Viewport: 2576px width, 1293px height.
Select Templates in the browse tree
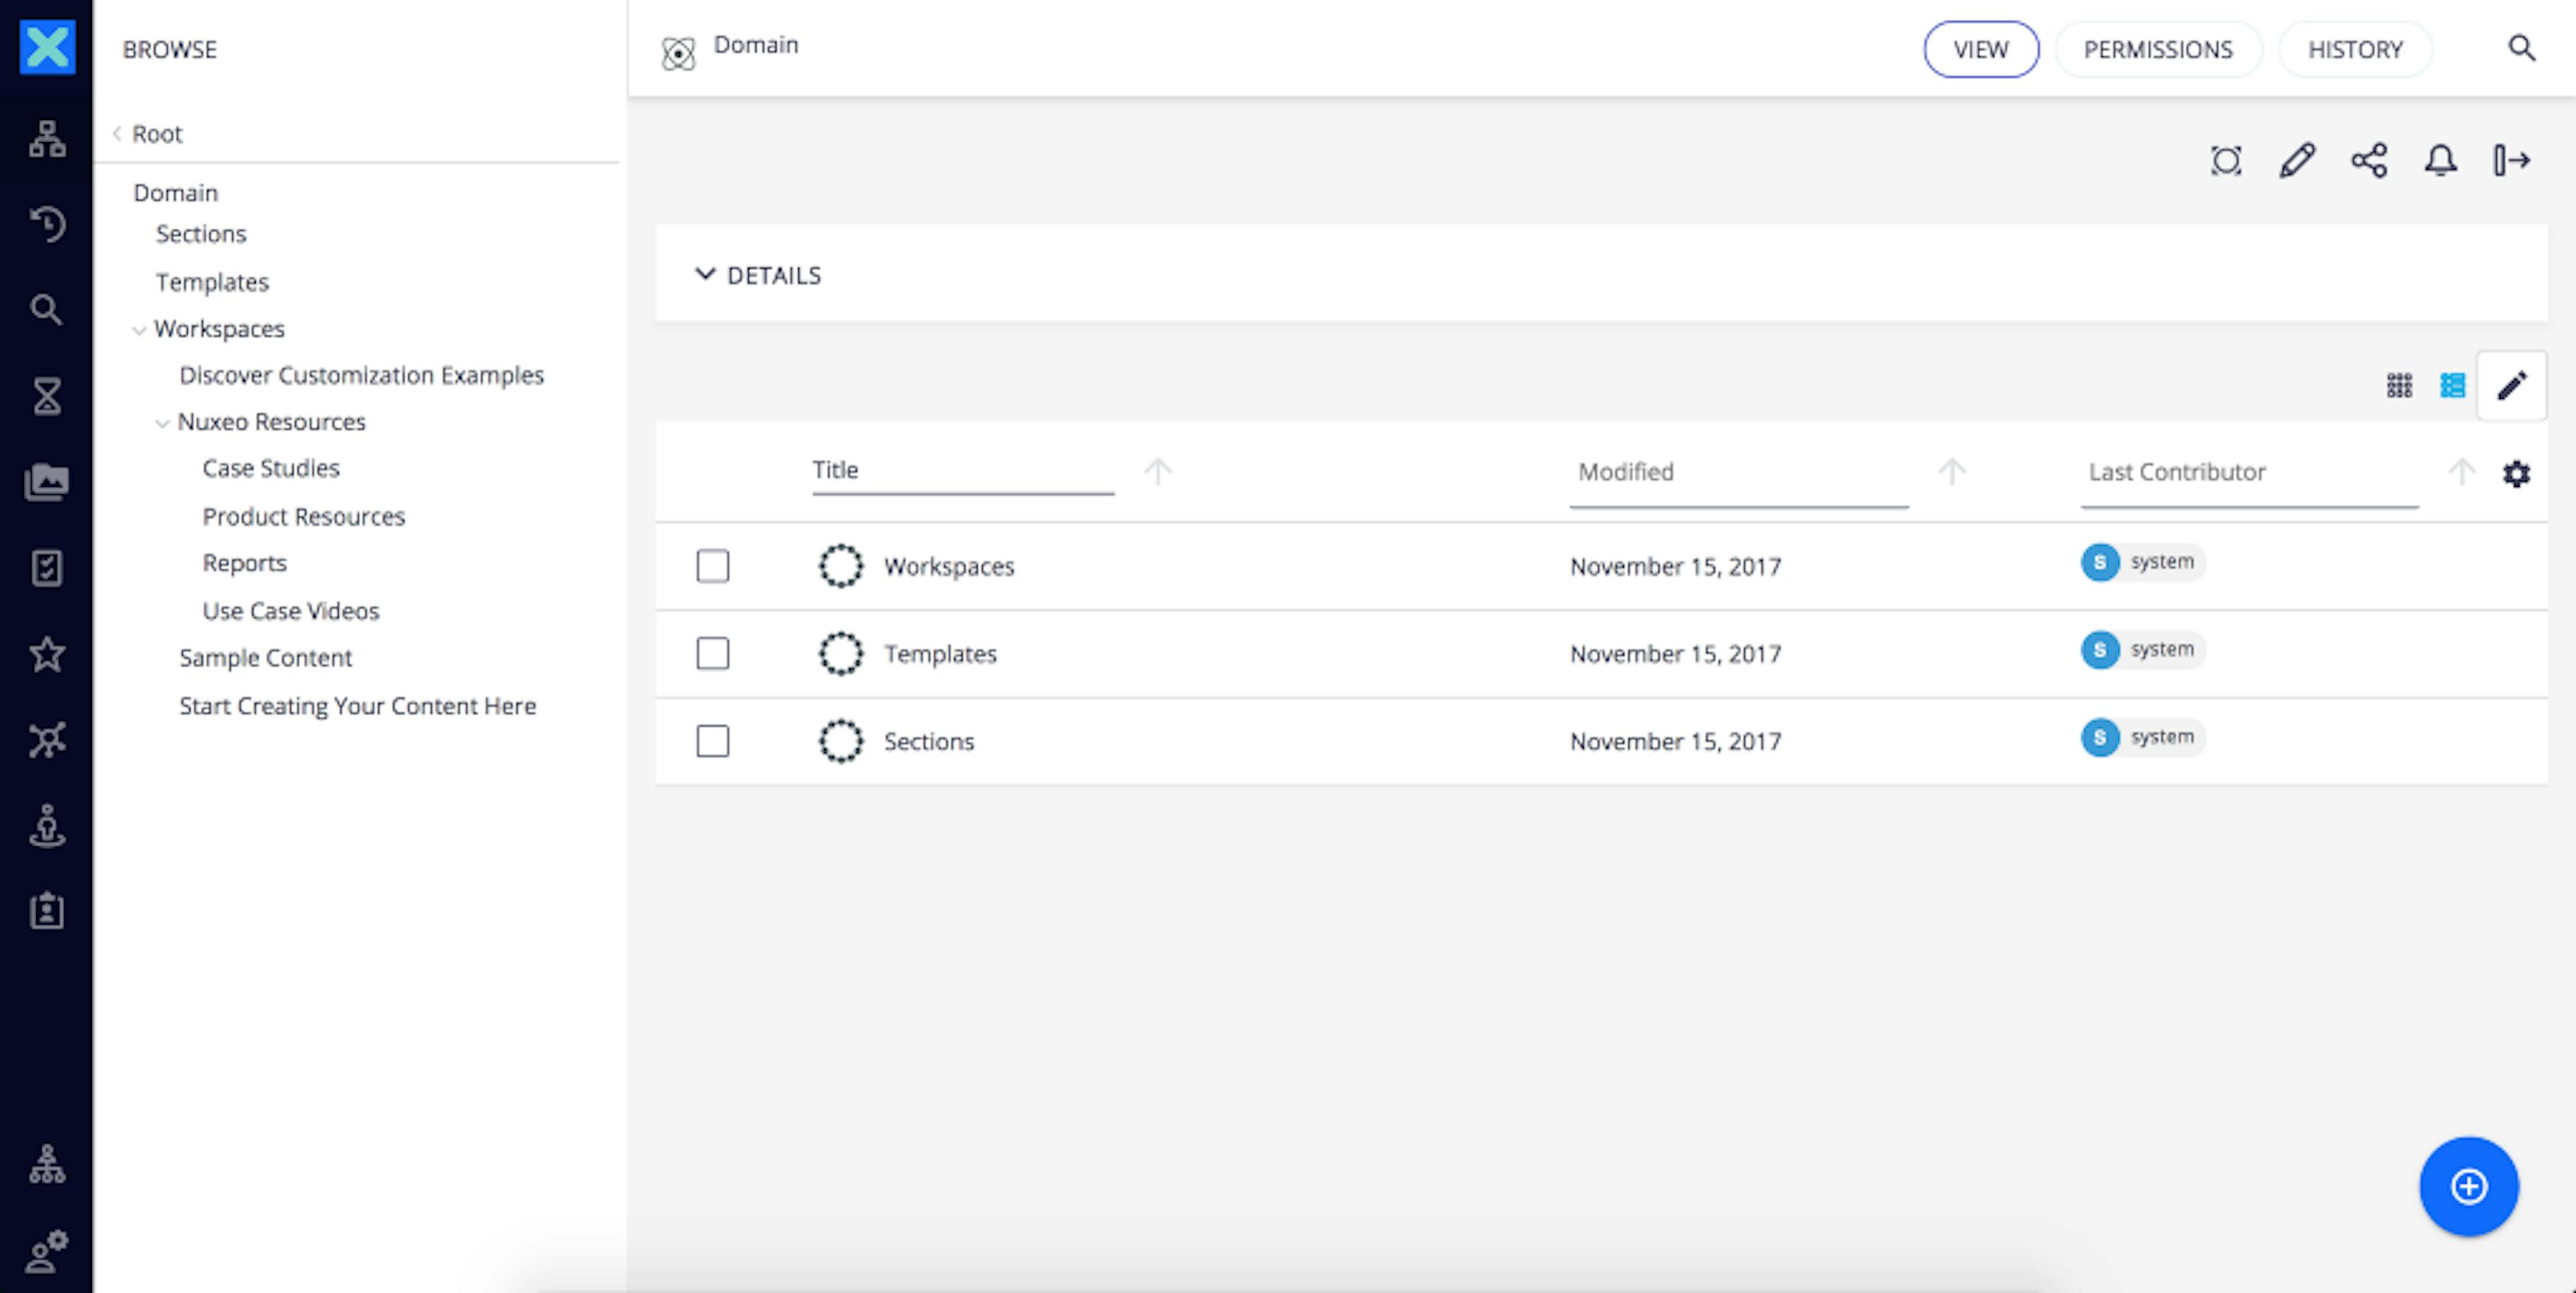pyautogui.click(x=212, y=282)
